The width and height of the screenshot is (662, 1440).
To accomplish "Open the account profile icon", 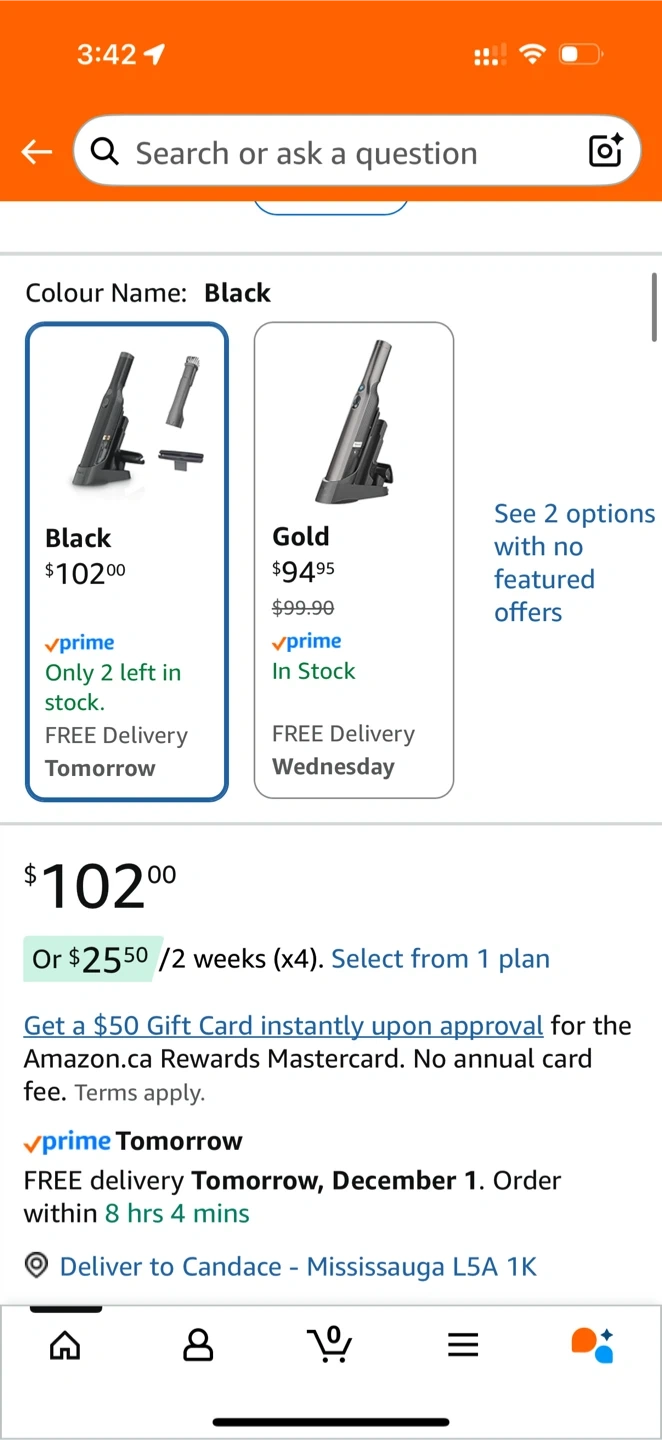I will (198, 1345).
